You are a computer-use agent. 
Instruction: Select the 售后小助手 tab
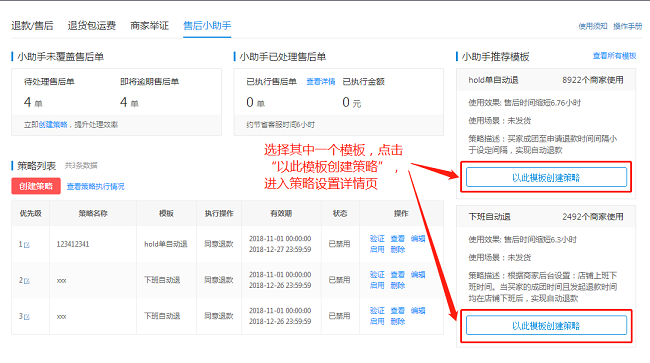coord(207,26)
